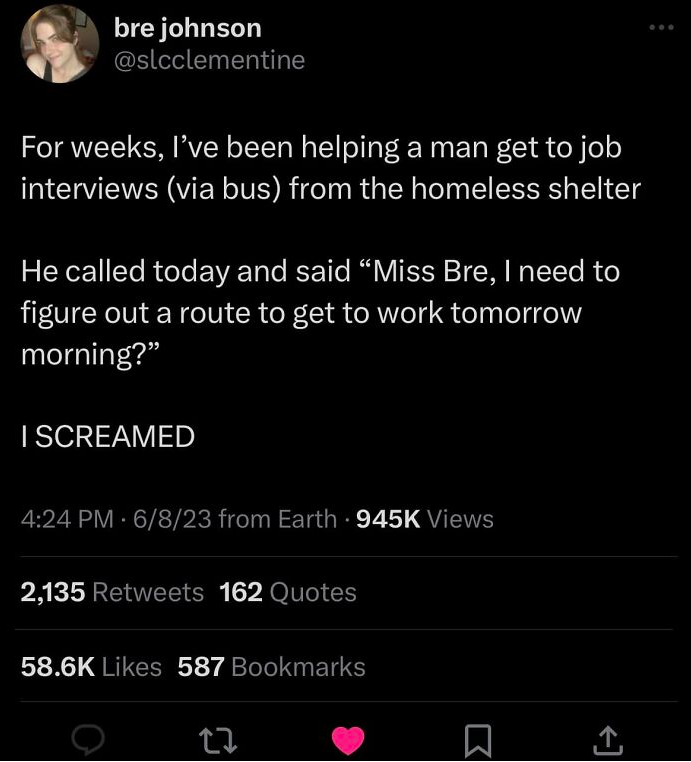Open the 'from Earth' location label
Viewport: 691px width, 762px height.
click(x=278, y=519)
